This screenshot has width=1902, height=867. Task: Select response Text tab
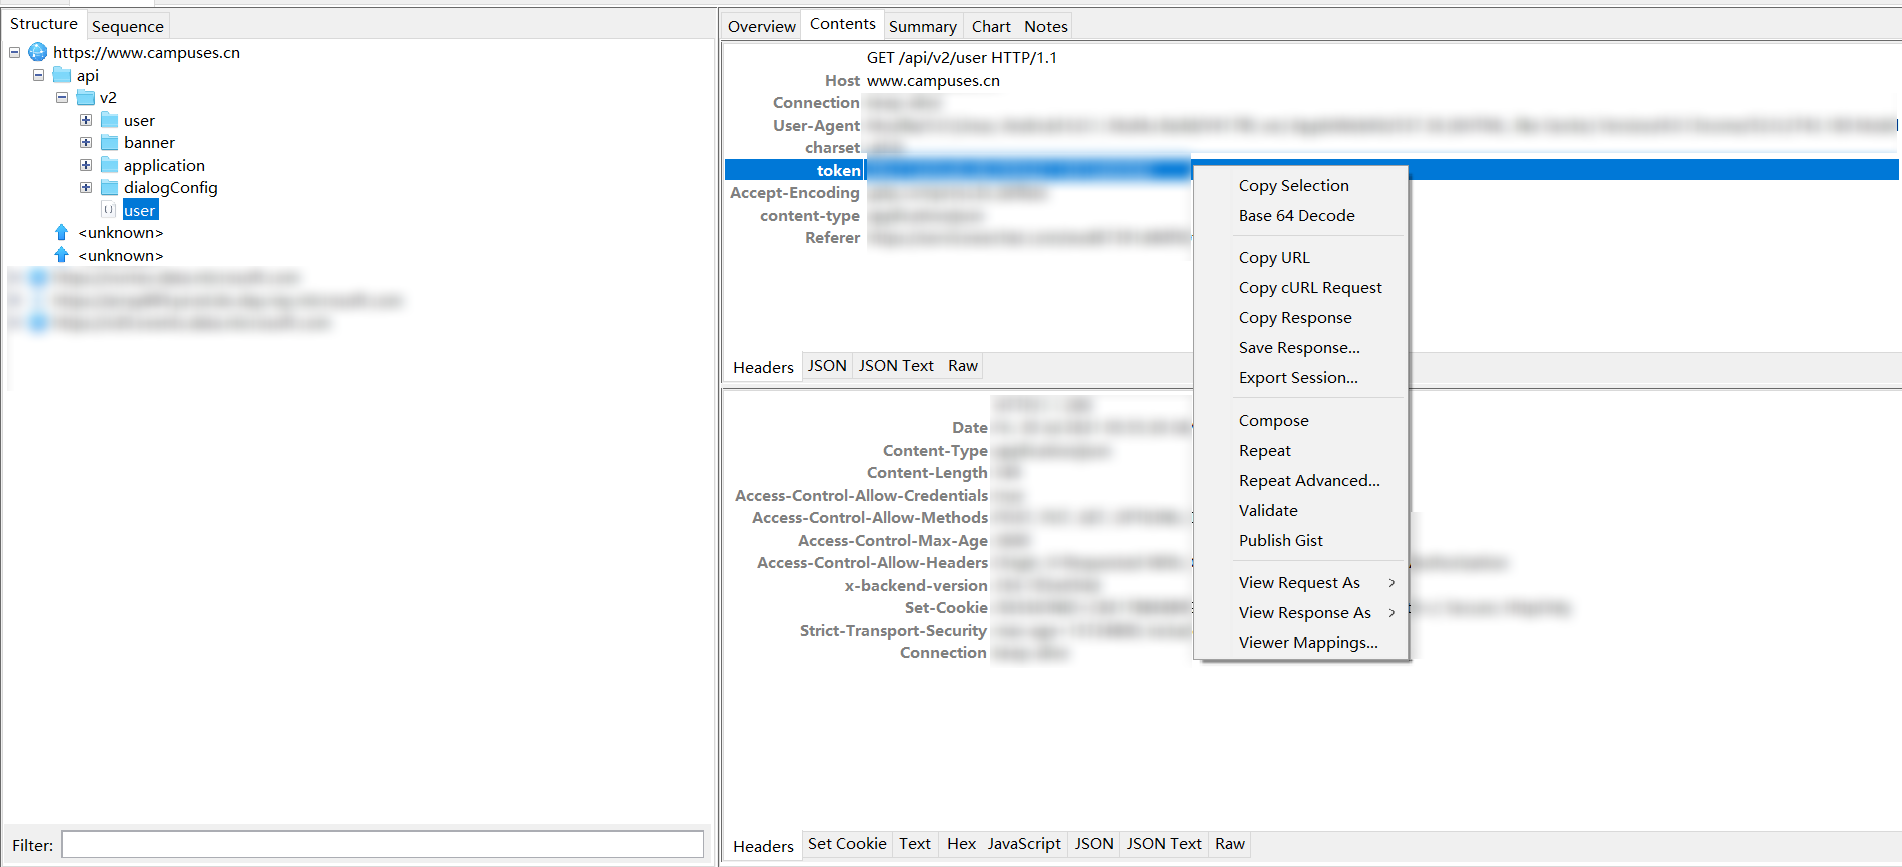(x=915, y=844)
